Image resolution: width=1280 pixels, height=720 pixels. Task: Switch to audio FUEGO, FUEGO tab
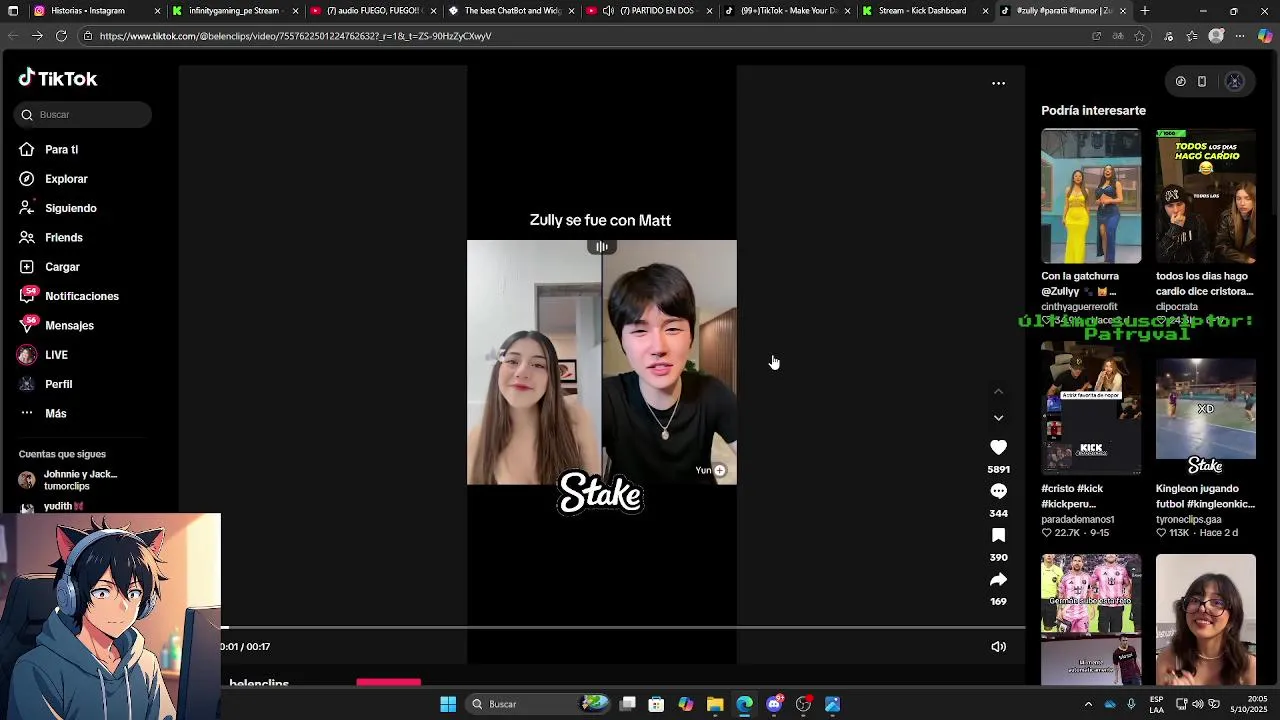(x=372, y=11)
